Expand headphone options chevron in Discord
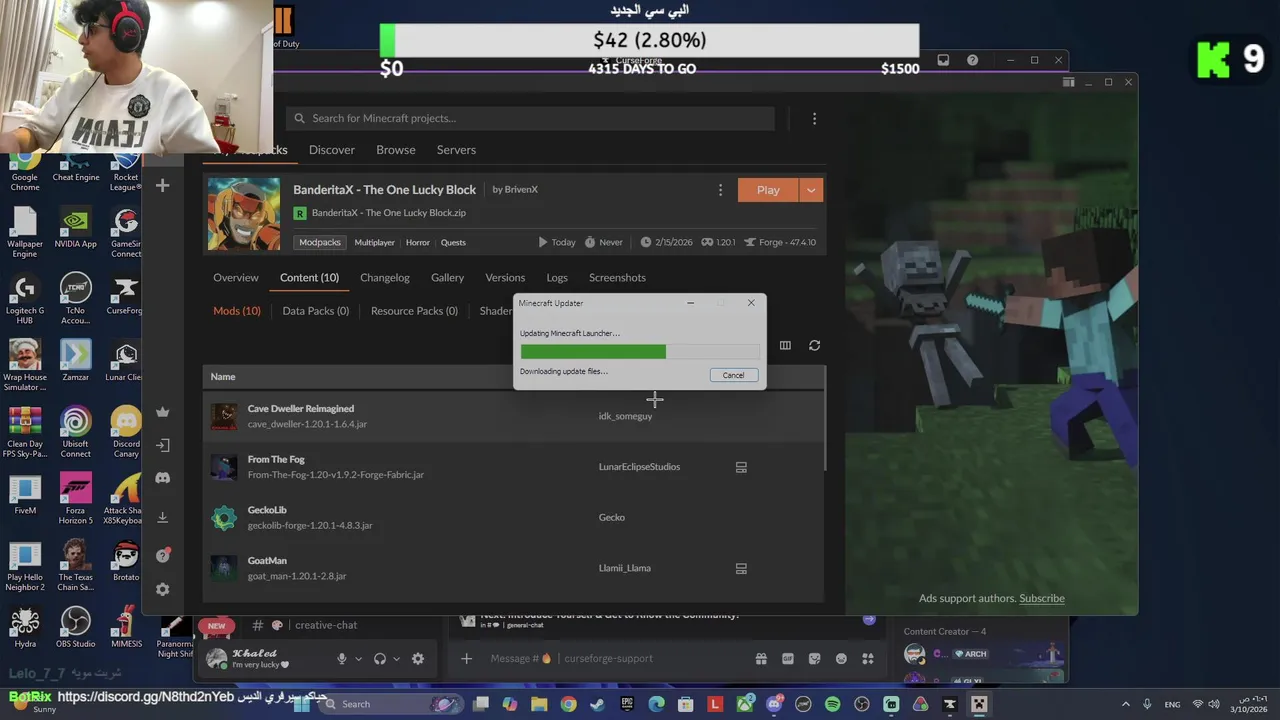 pyautogui.click(x=396, y=659)
